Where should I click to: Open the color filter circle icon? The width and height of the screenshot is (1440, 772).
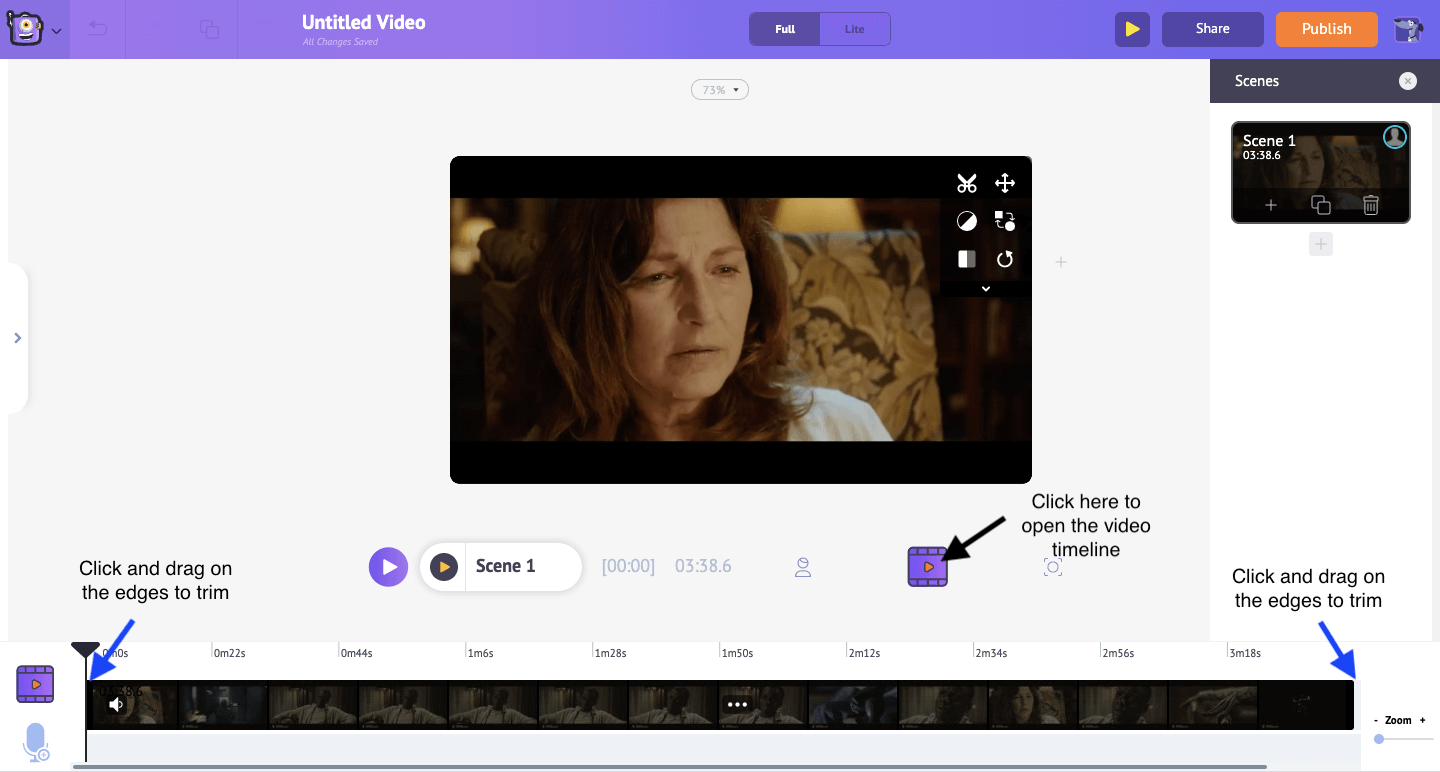(x=966, y=221)
